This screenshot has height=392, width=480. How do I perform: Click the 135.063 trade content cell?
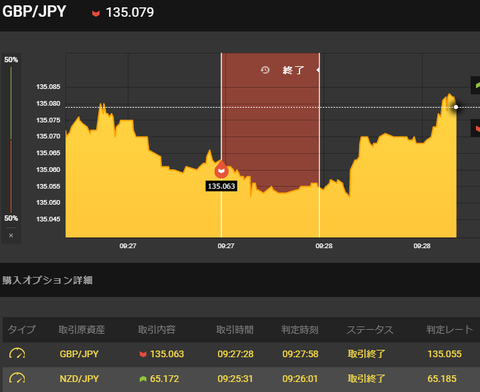pos(167,354)
